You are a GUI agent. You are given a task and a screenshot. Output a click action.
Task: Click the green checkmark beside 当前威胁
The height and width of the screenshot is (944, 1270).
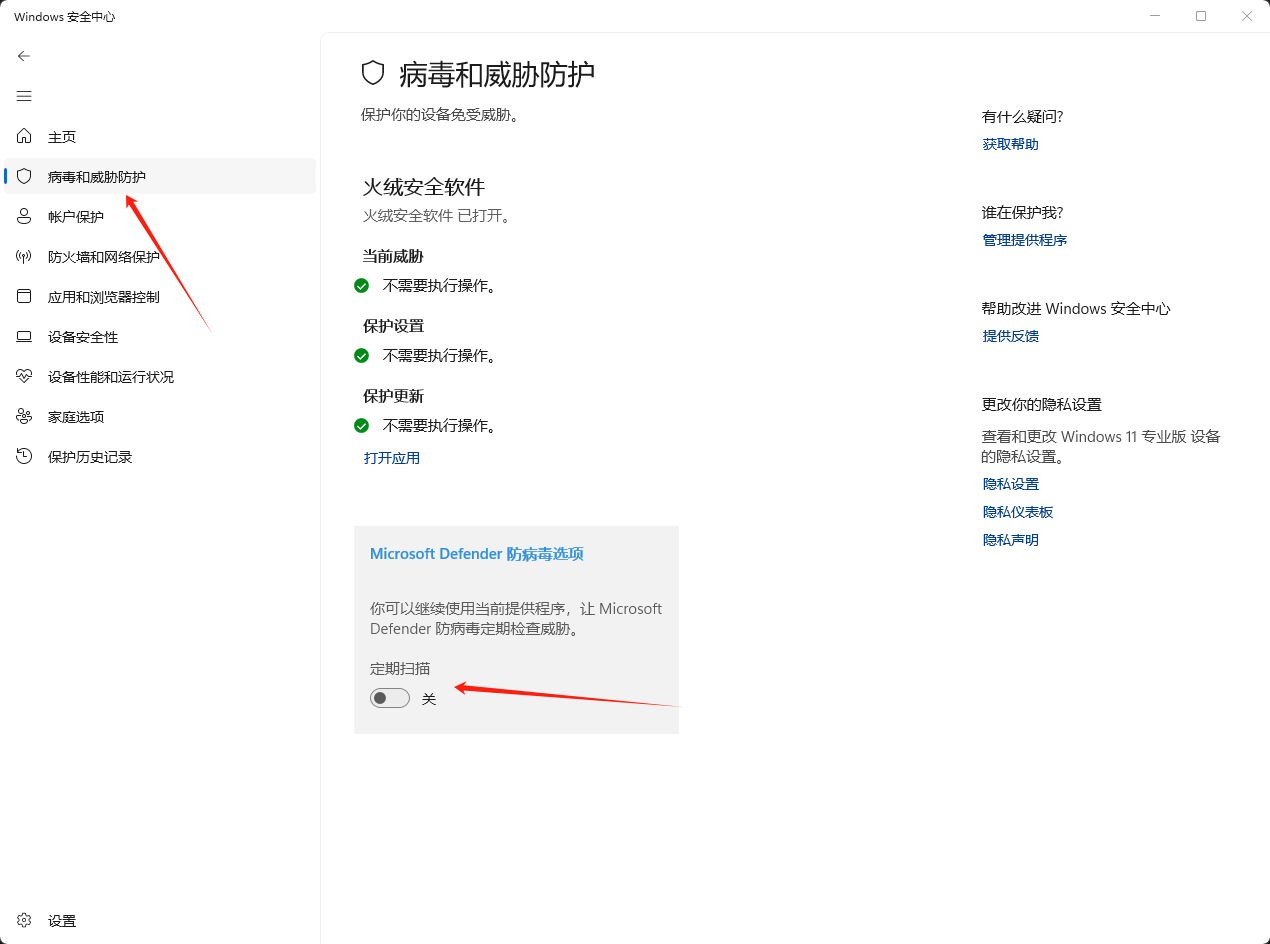pos(361,285)
